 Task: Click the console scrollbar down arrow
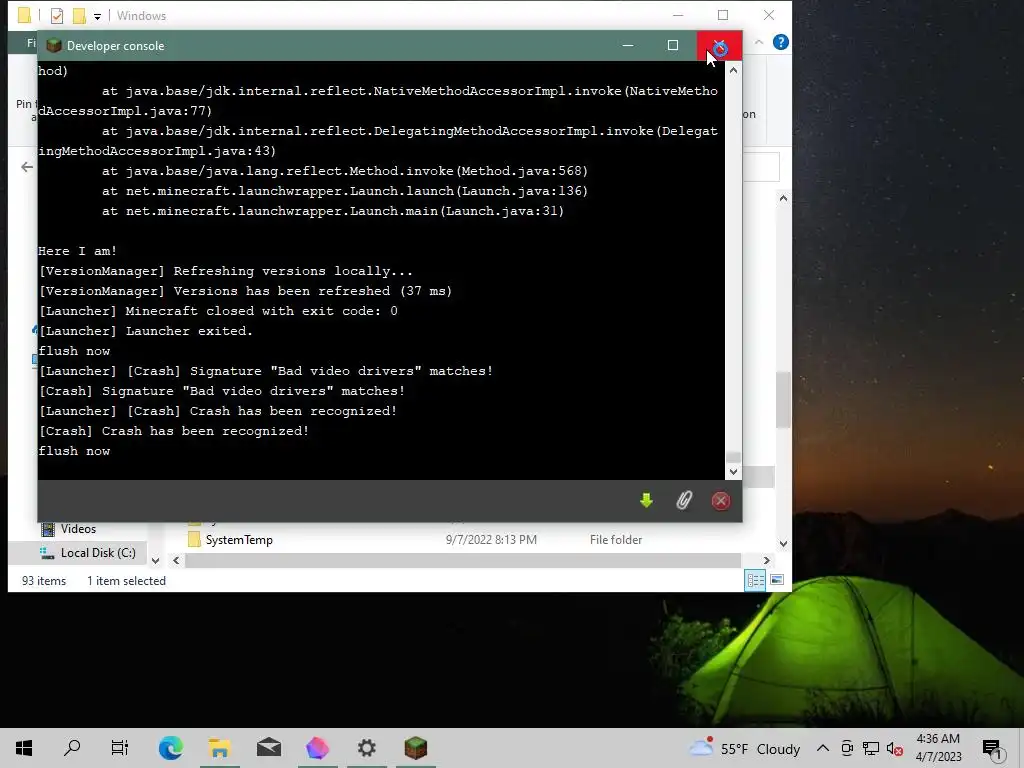(733, 472)
